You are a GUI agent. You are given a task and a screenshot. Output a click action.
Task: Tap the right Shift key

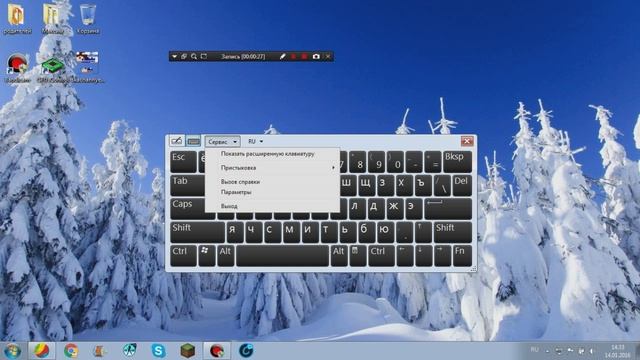453,232
